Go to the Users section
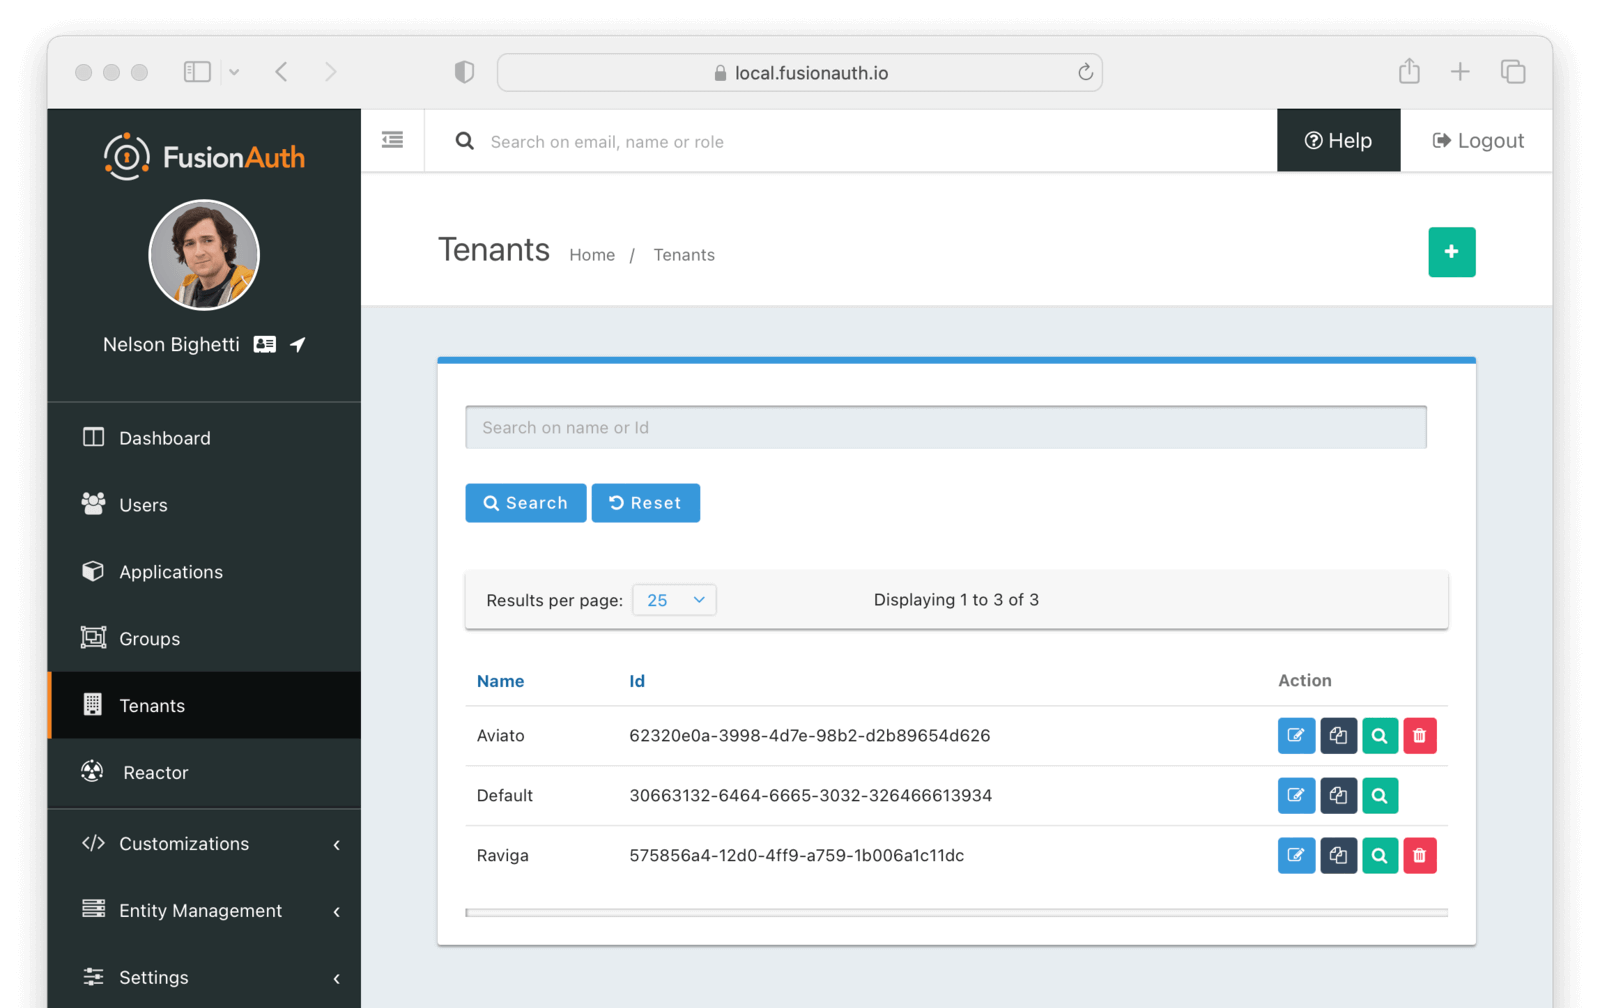 point(204,505)
